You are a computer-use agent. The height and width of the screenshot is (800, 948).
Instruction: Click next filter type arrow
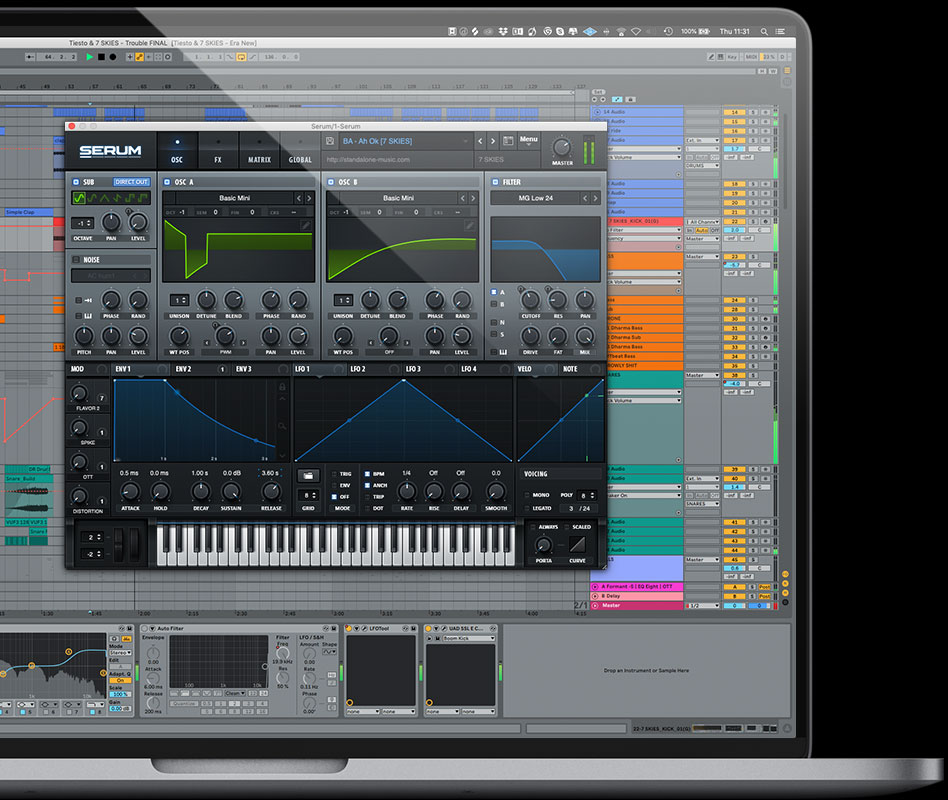(x=596, y=198)
